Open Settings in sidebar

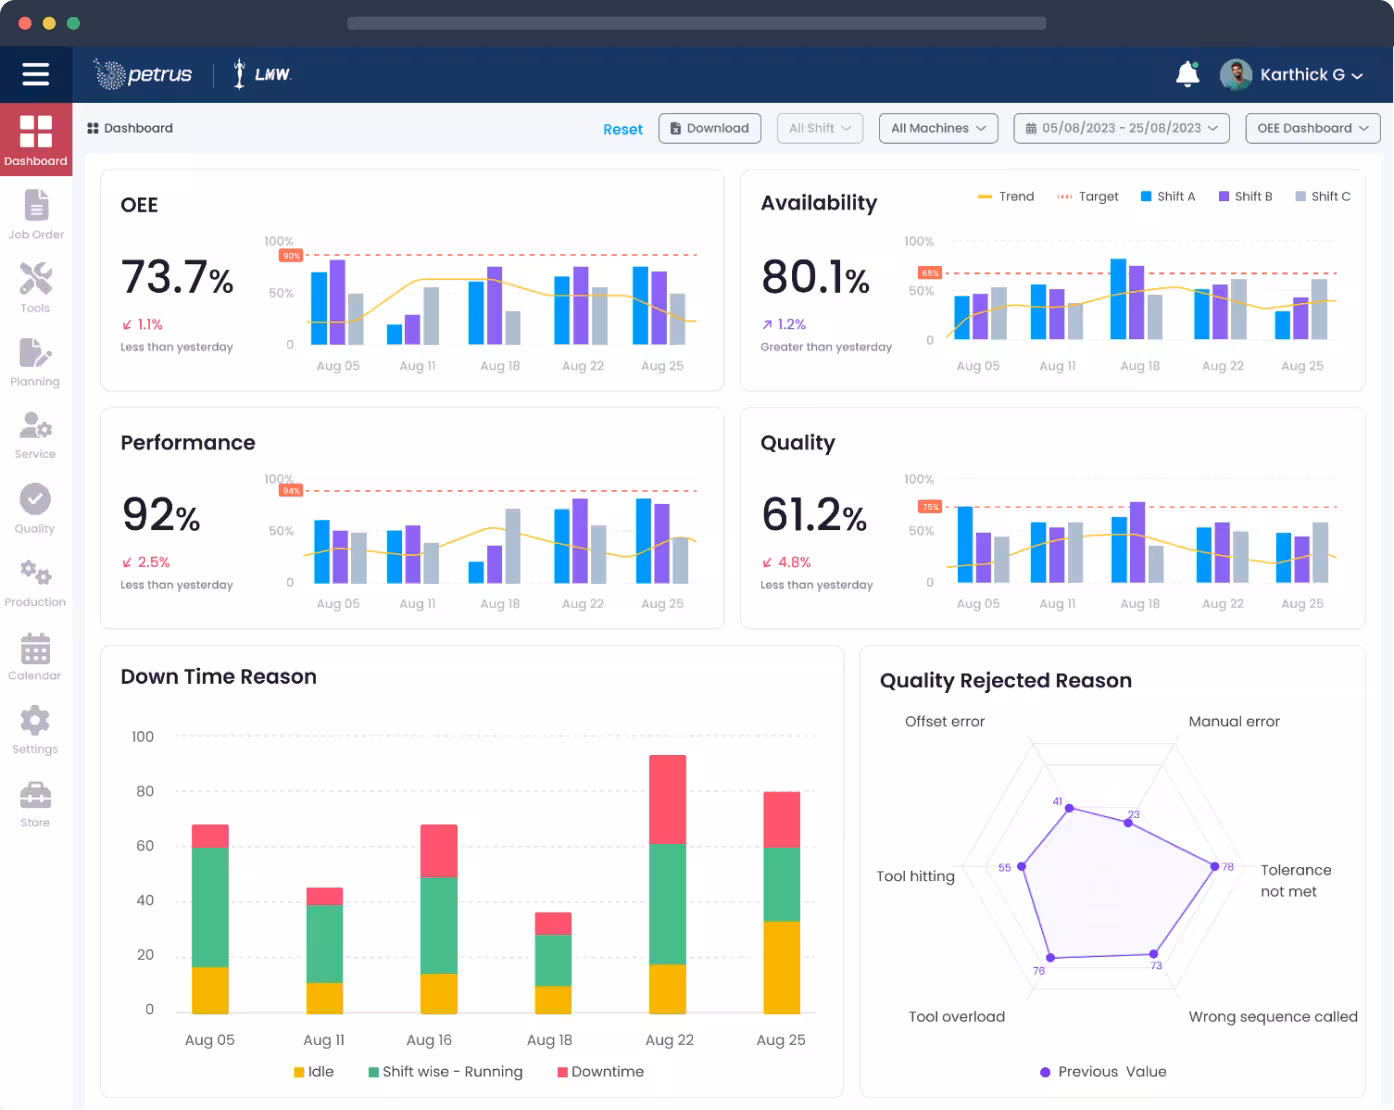tap(35, 730)
